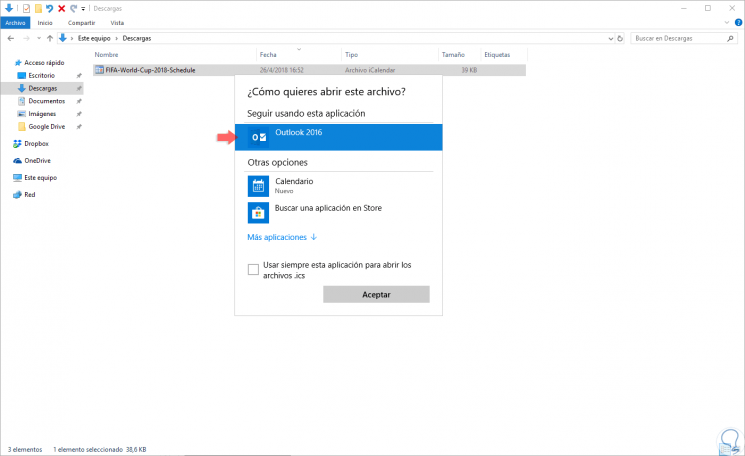This screenshot has width=745, height=456.
Task: Sort by the Fecha column header
Action: point(268,55)
